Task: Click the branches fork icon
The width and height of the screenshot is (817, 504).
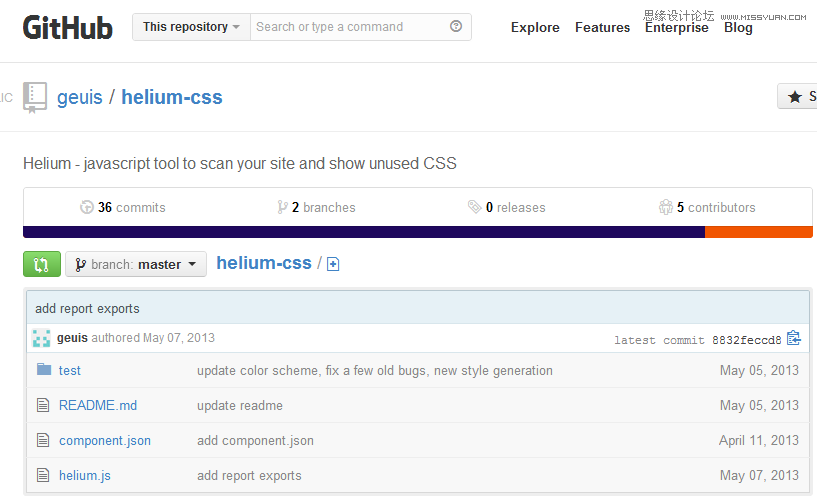Action: point(282,207)
